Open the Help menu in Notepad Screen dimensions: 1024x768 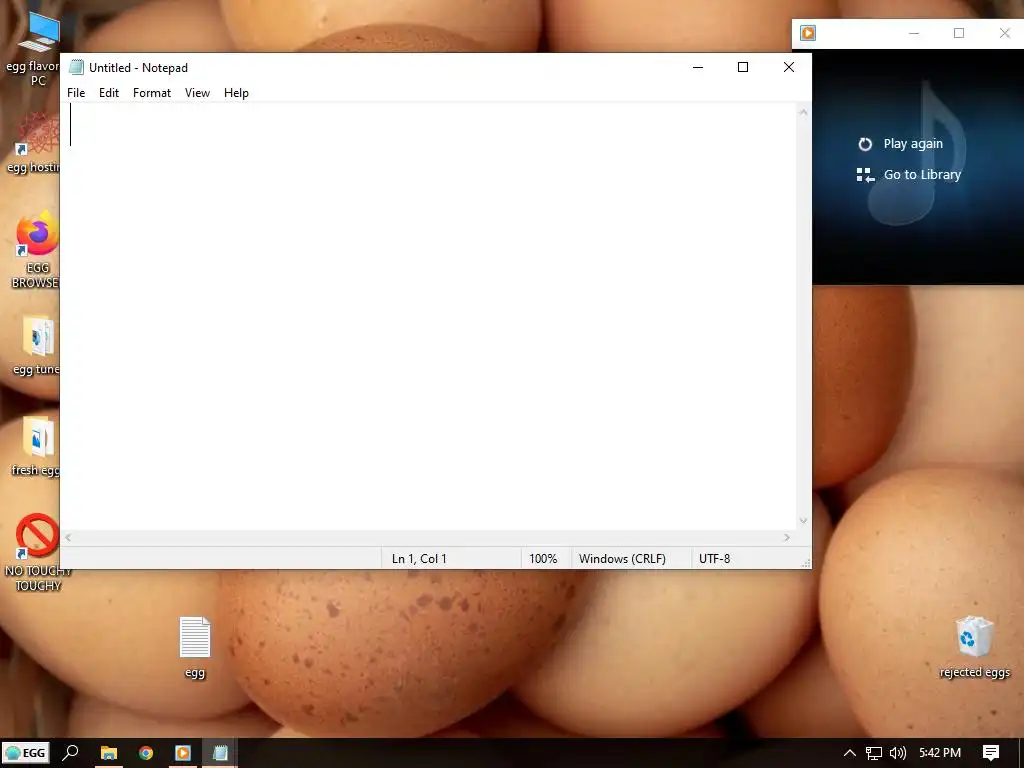236,93
